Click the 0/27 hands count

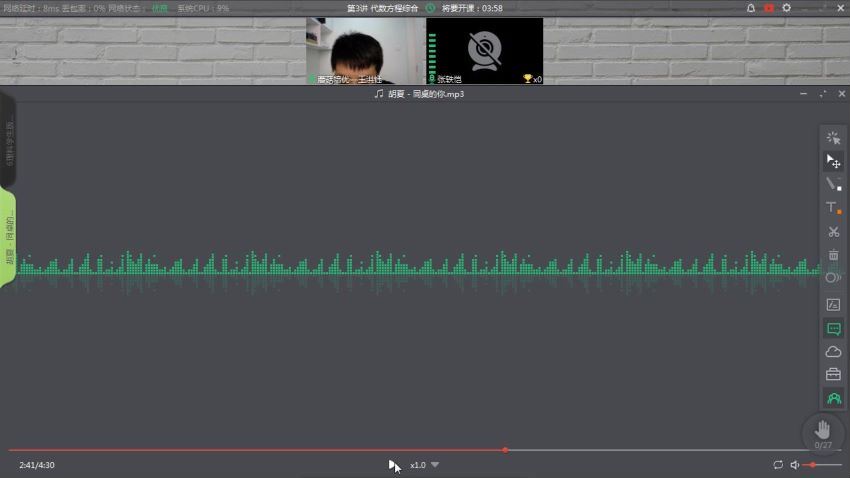click(x=823, y=445)
